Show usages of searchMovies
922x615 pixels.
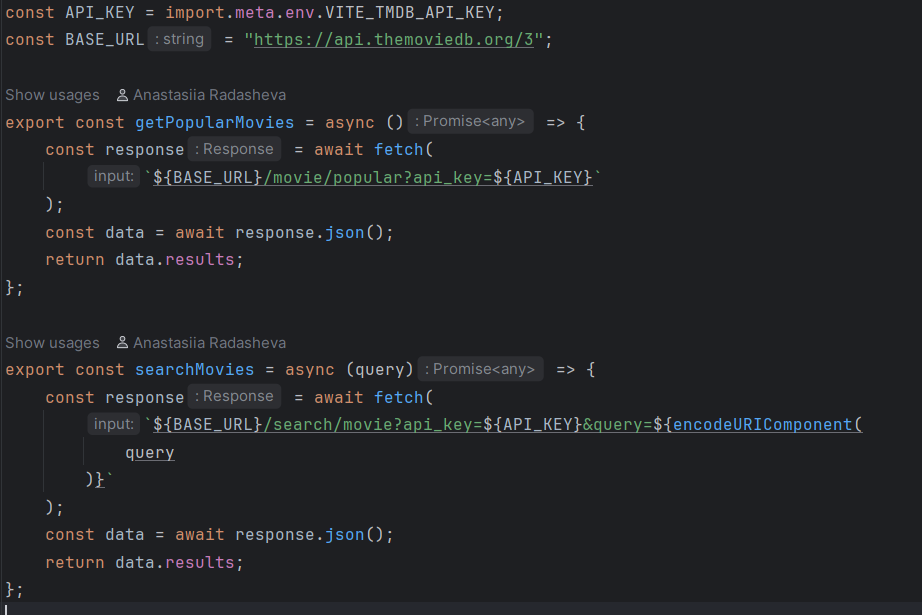point(52,343)
